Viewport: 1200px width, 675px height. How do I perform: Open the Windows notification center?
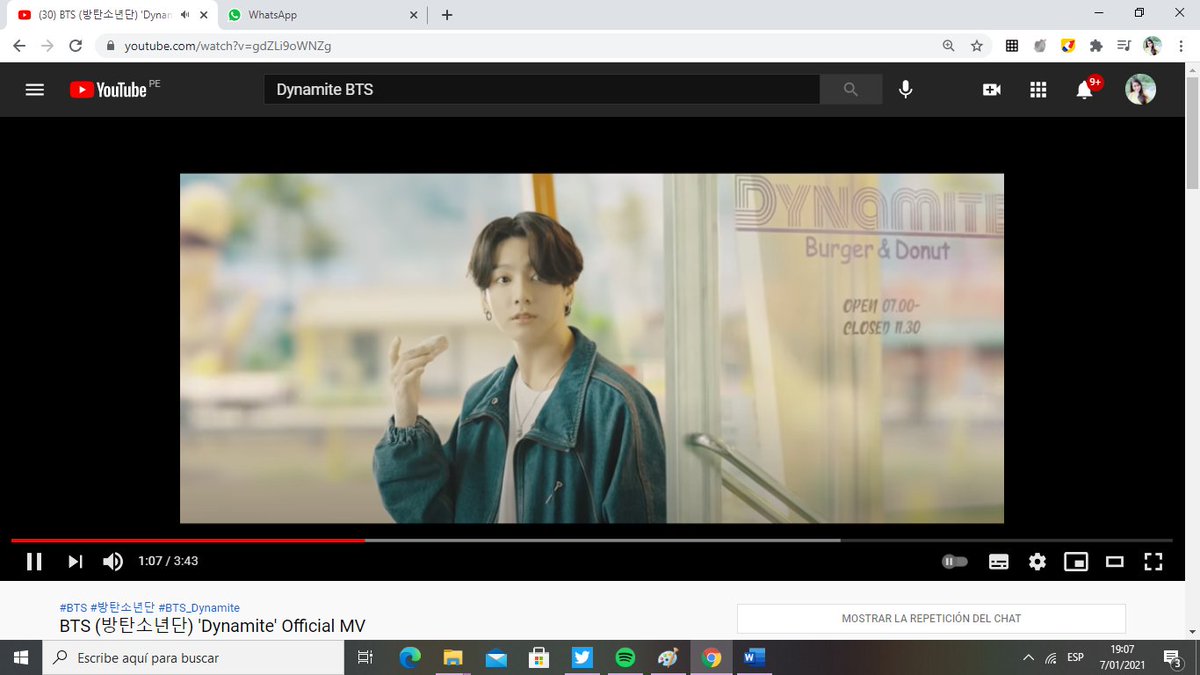tap(1174, 657)
